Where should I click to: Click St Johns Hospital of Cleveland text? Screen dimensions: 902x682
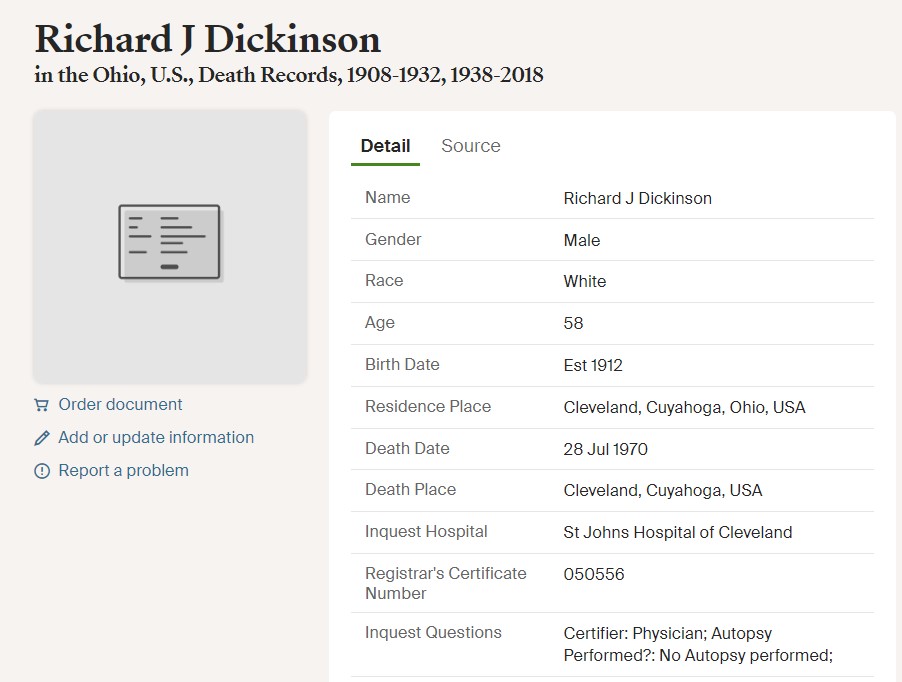tap(678, 532)
